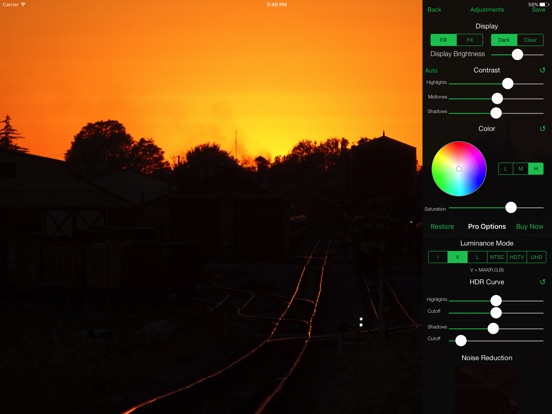
Task: Click the HDR Highlights Cutoff slider knob
Action: (496, 313)
